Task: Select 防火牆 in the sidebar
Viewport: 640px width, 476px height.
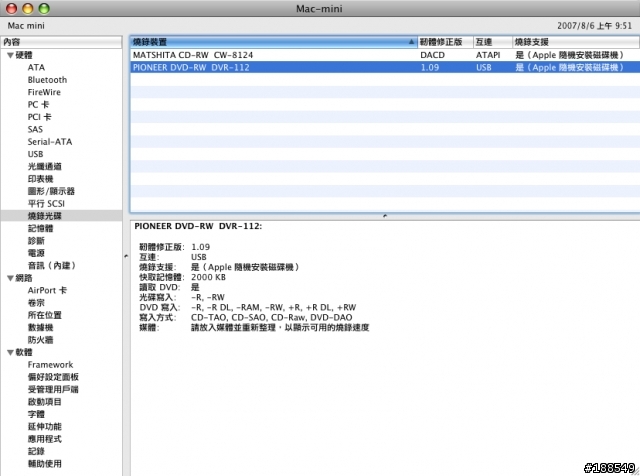Action: [40, 340]
